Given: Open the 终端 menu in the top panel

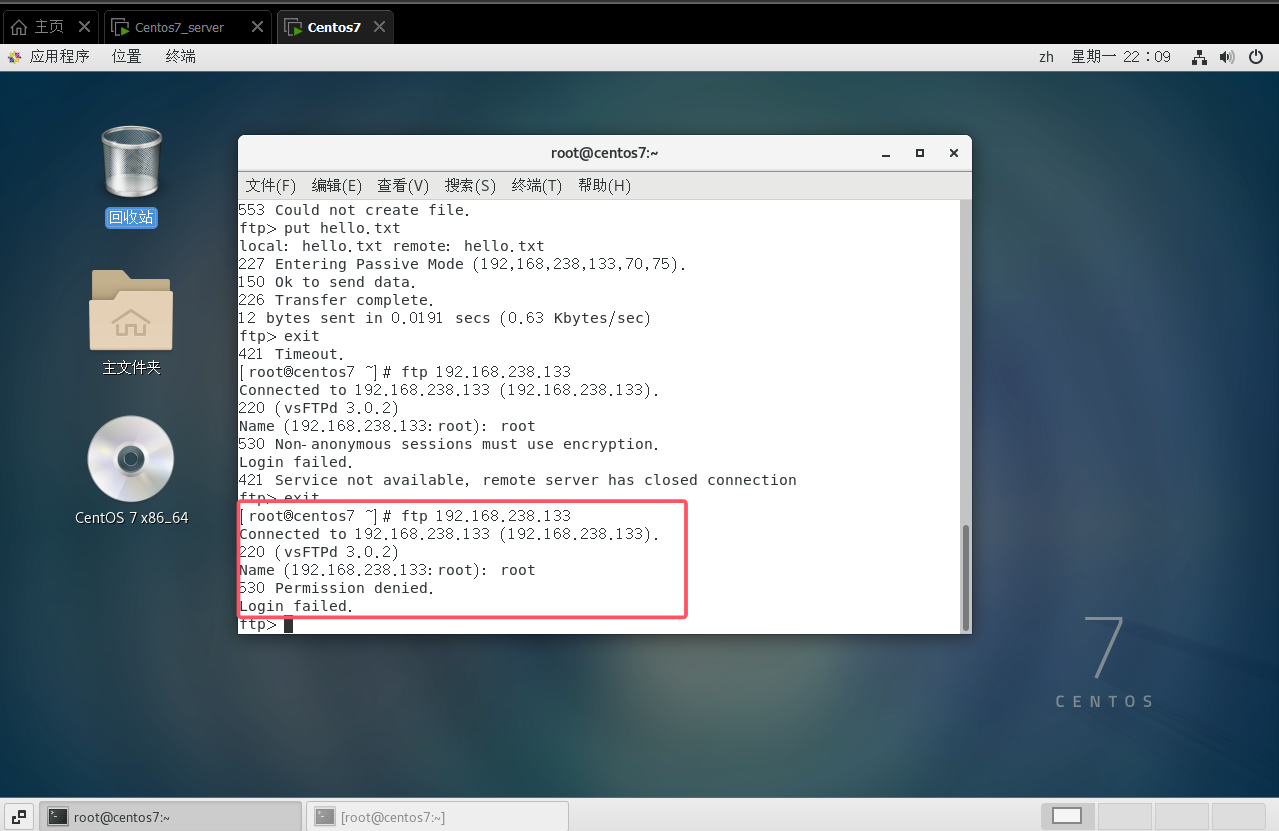Looking at the screenshot, I should point(181,57).
